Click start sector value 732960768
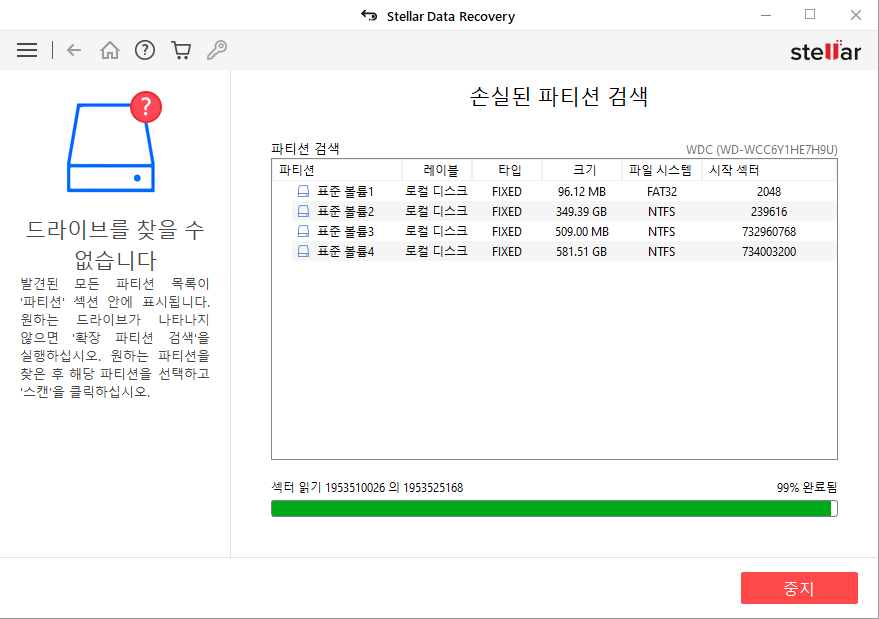The width and height of the screenshot is (879, 619). click(x=769, y=232)
